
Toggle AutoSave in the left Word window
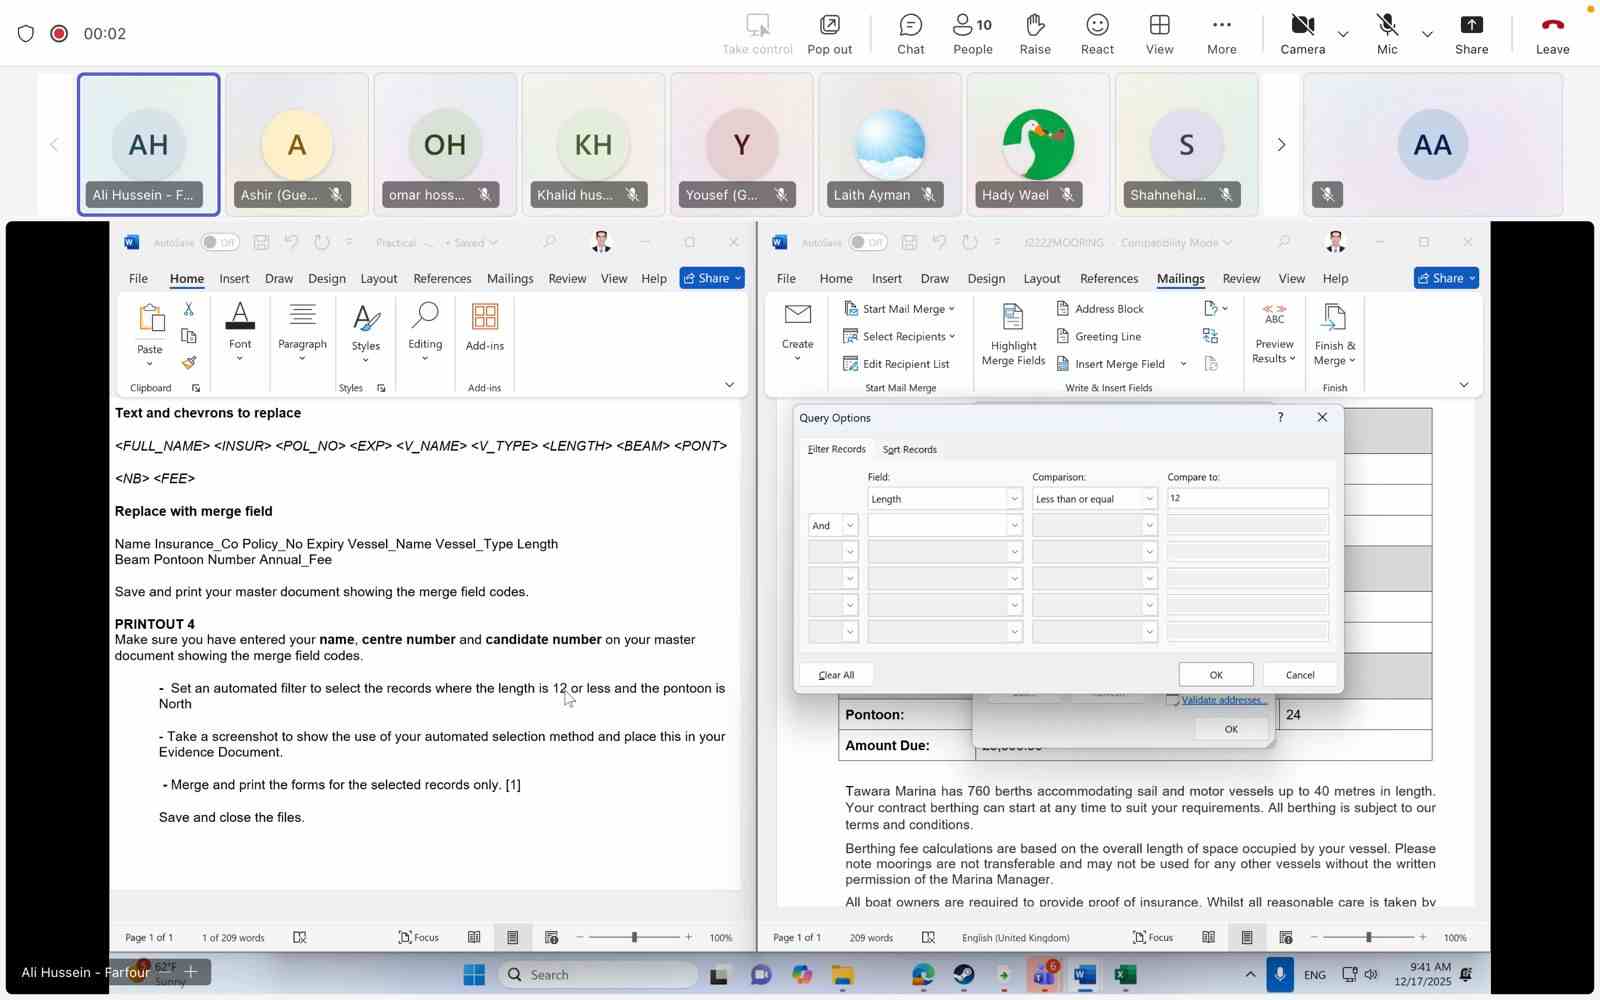tap(219, 242)
